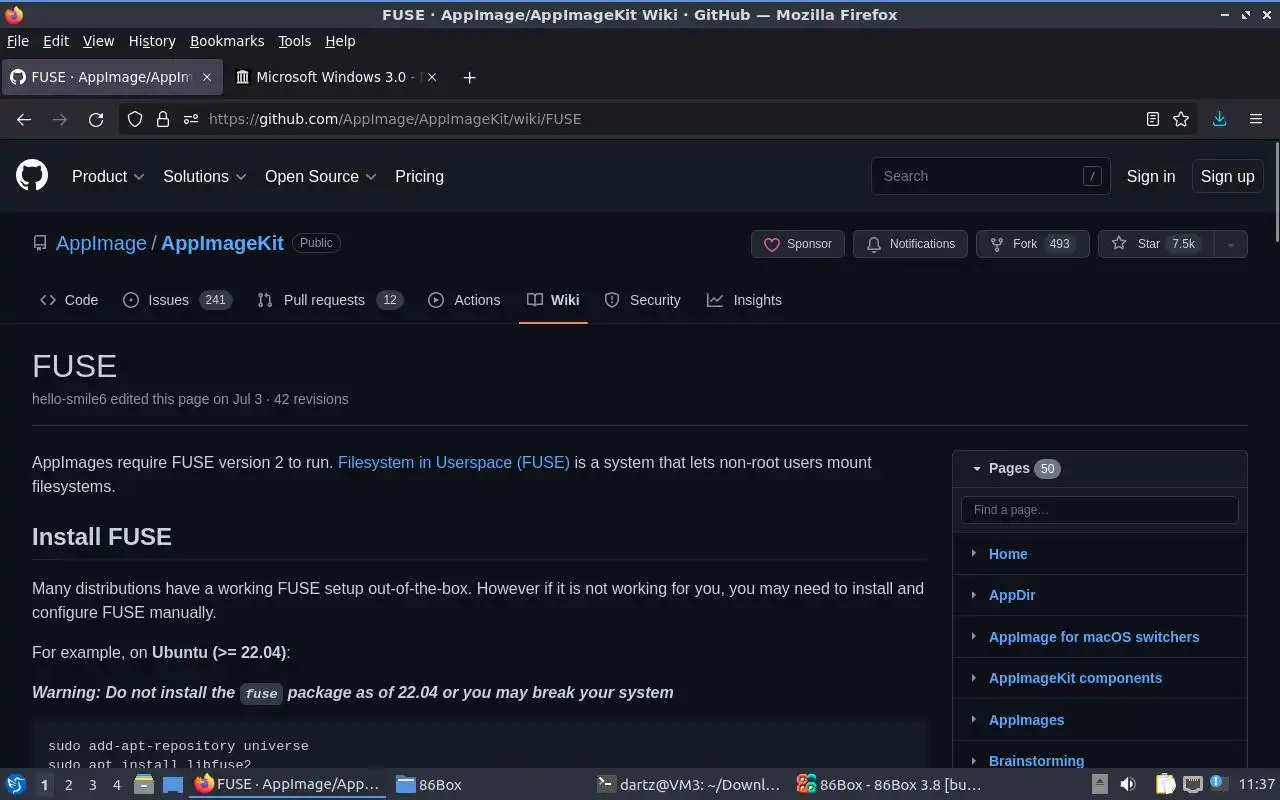Click the Sponsor heart button
This screenshot has height=800, width=1280.
pyautogui.click(x=798, y=244)
